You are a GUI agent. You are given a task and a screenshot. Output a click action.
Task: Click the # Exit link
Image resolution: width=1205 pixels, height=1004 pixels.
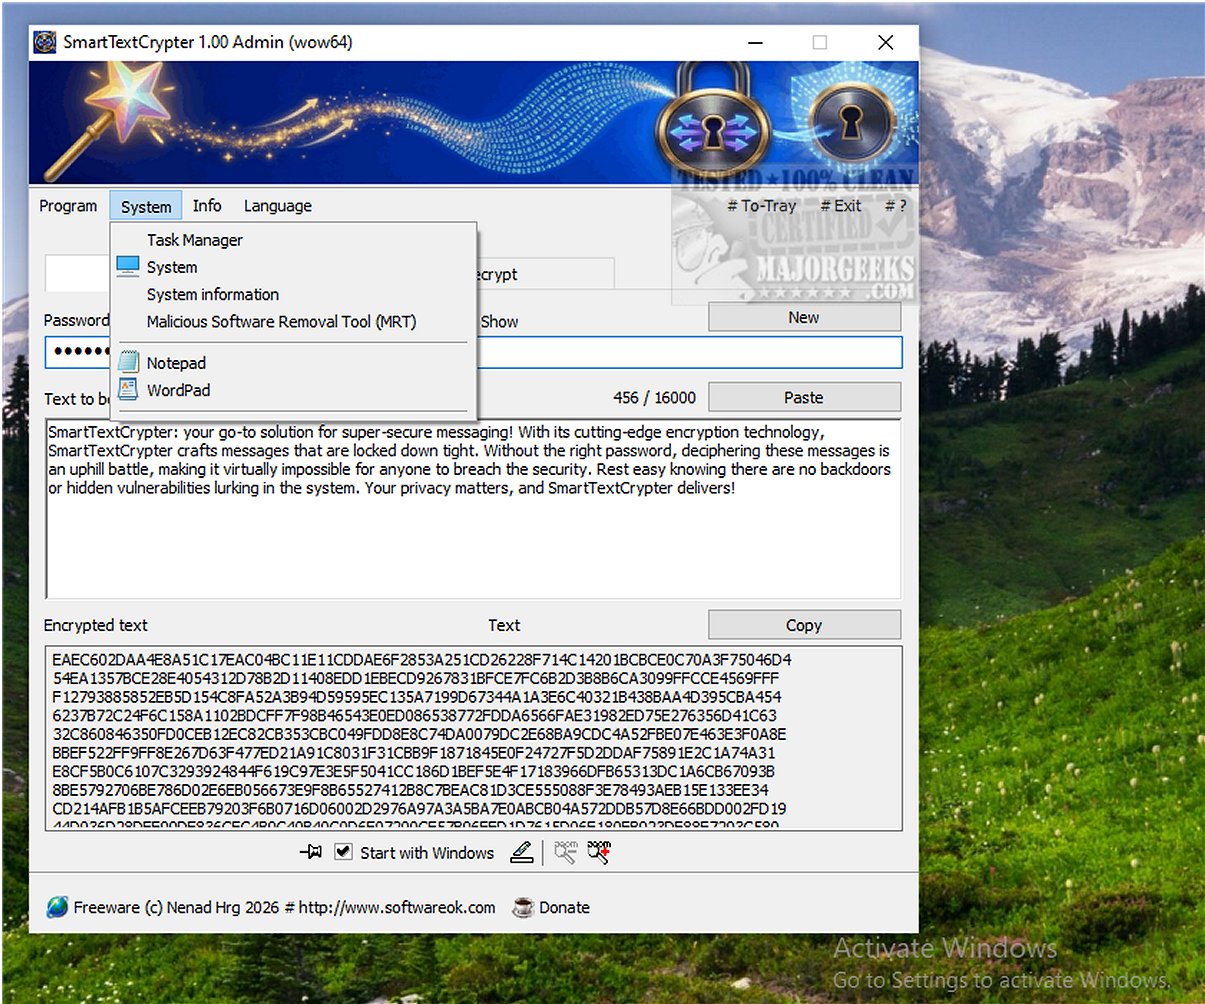841,206
